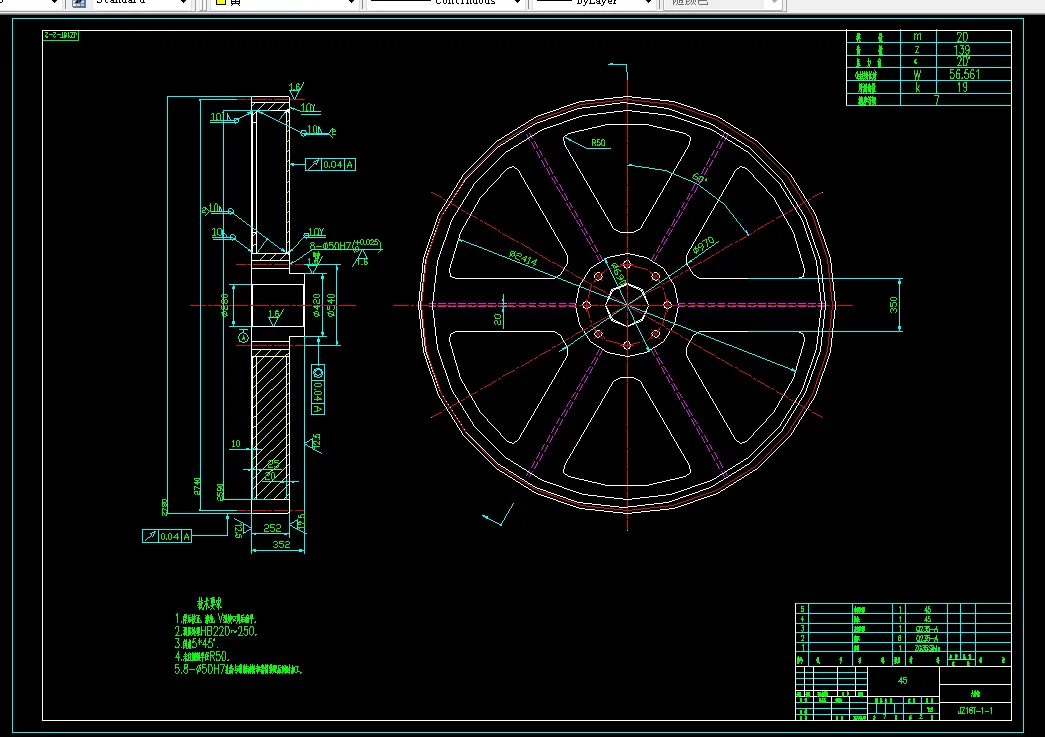Select the datum A circle symbol
Viewport: 1045px width, 737px height.
[x=243, y=338]
